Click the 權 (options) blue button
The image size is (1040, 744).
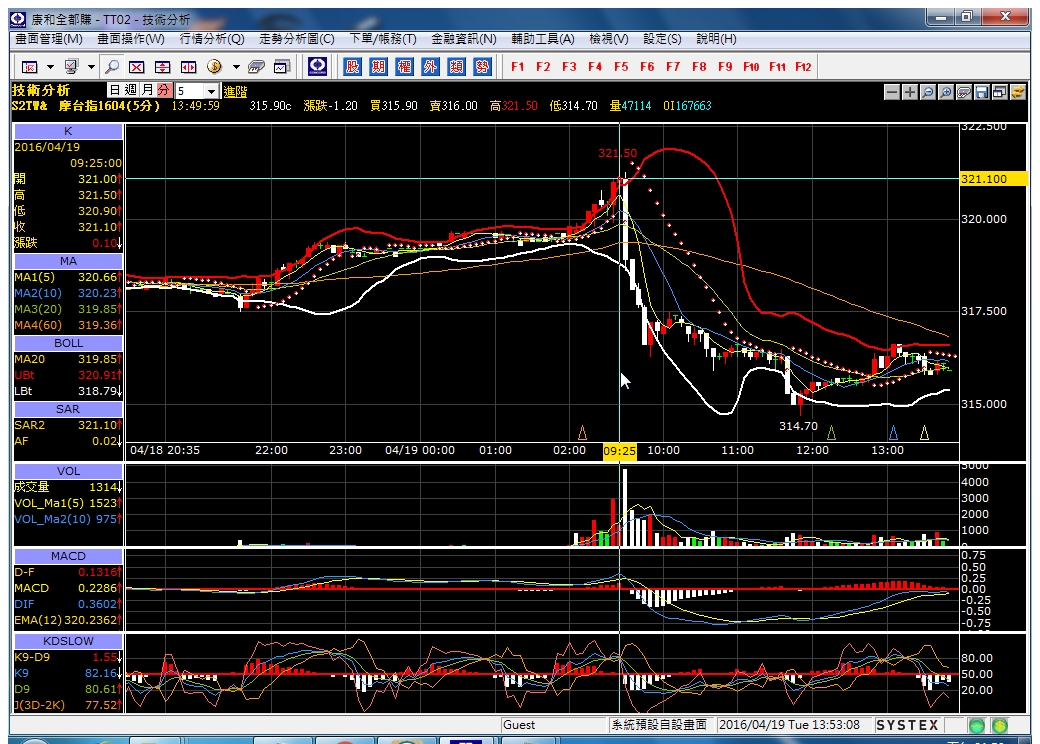coord(404,66)
